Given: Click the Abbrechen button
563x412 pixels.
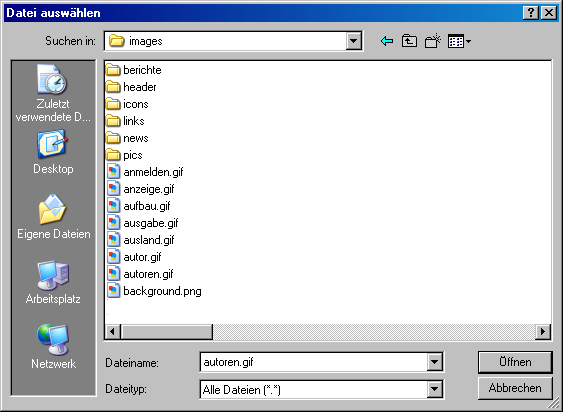Looking at the screenshot, I should pyautogui.click(x=515, y=388).
